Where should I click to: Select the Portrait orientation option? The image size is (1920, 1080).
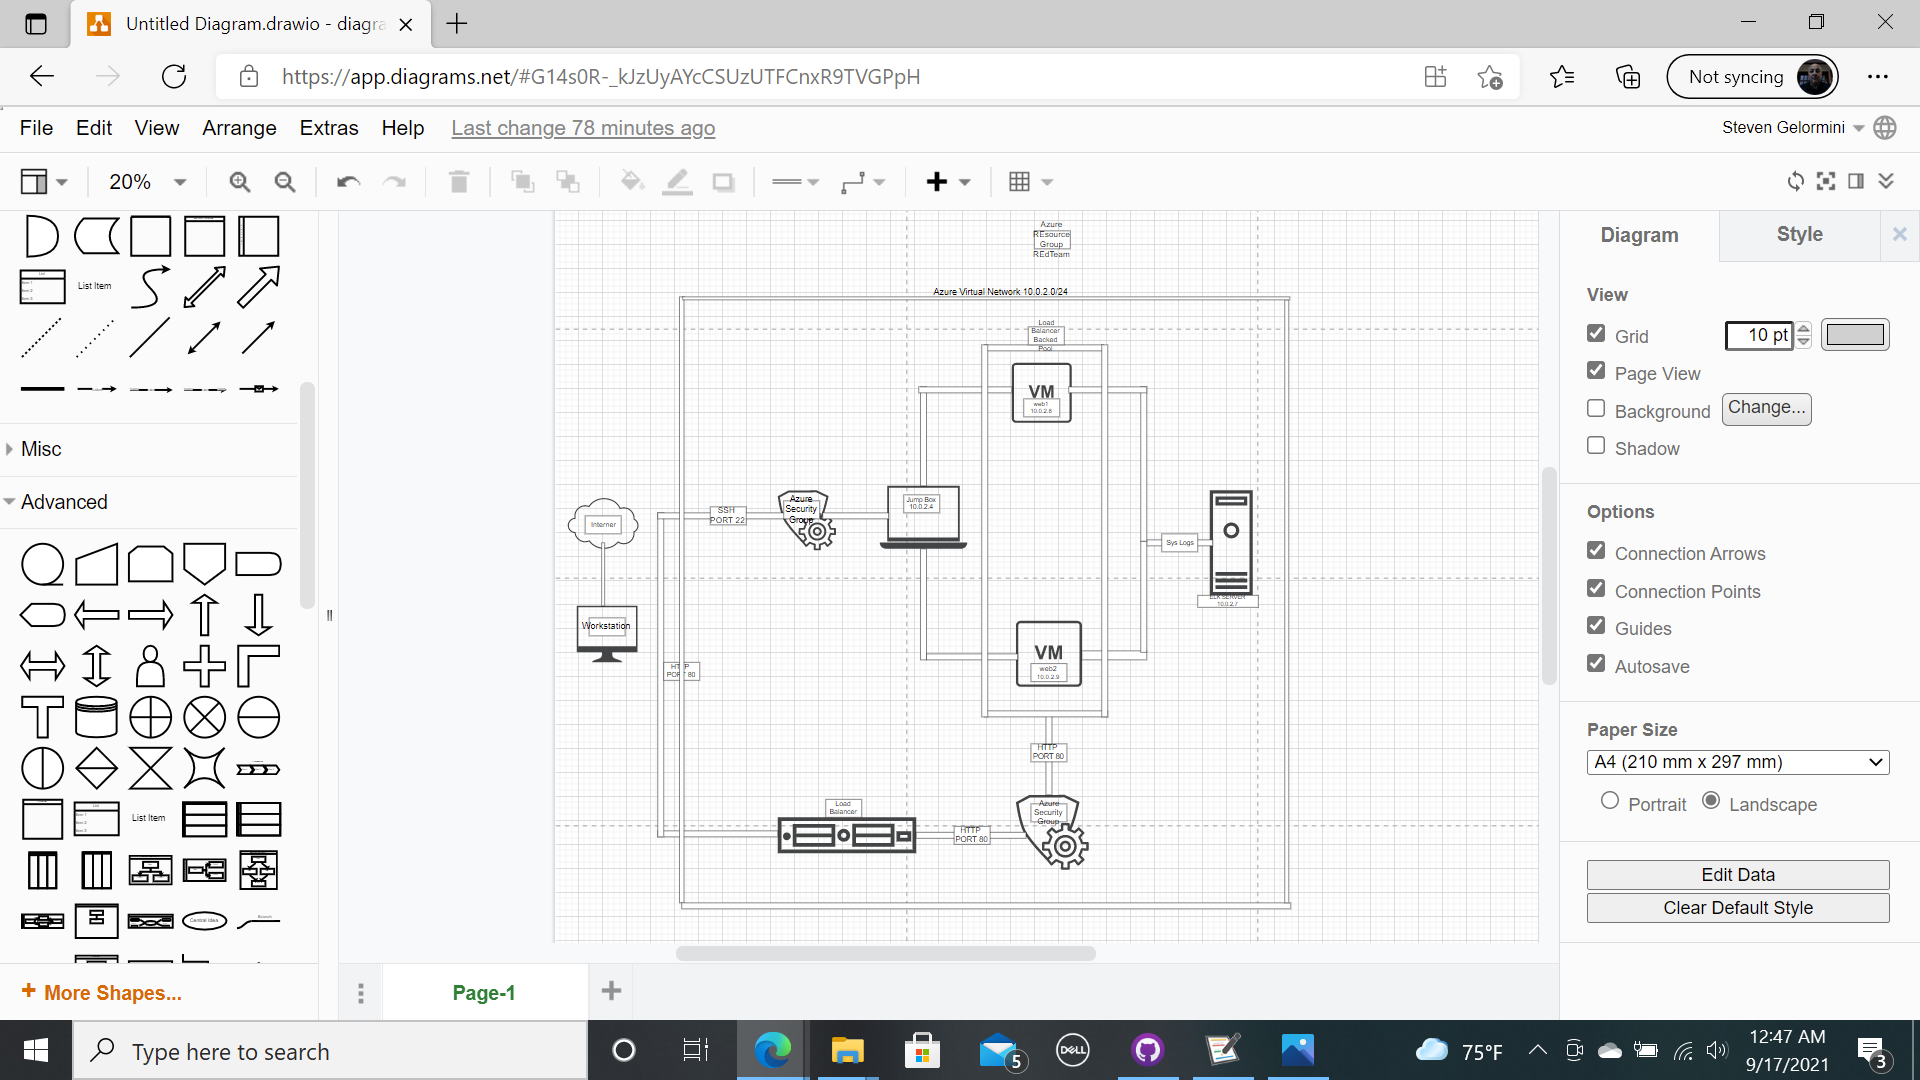pyautogui.click(x=1609, y=801)
